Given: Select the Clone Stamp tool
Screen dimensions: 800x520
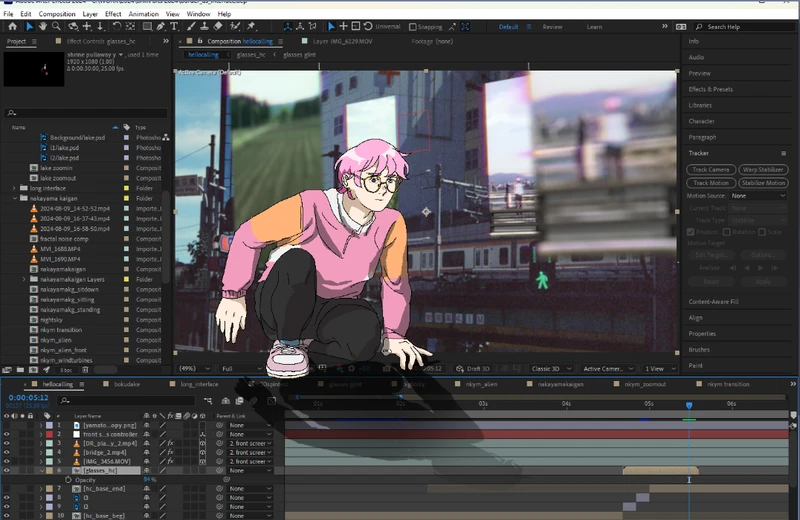Looking at the screenshot, I should [x=204, y=27].
